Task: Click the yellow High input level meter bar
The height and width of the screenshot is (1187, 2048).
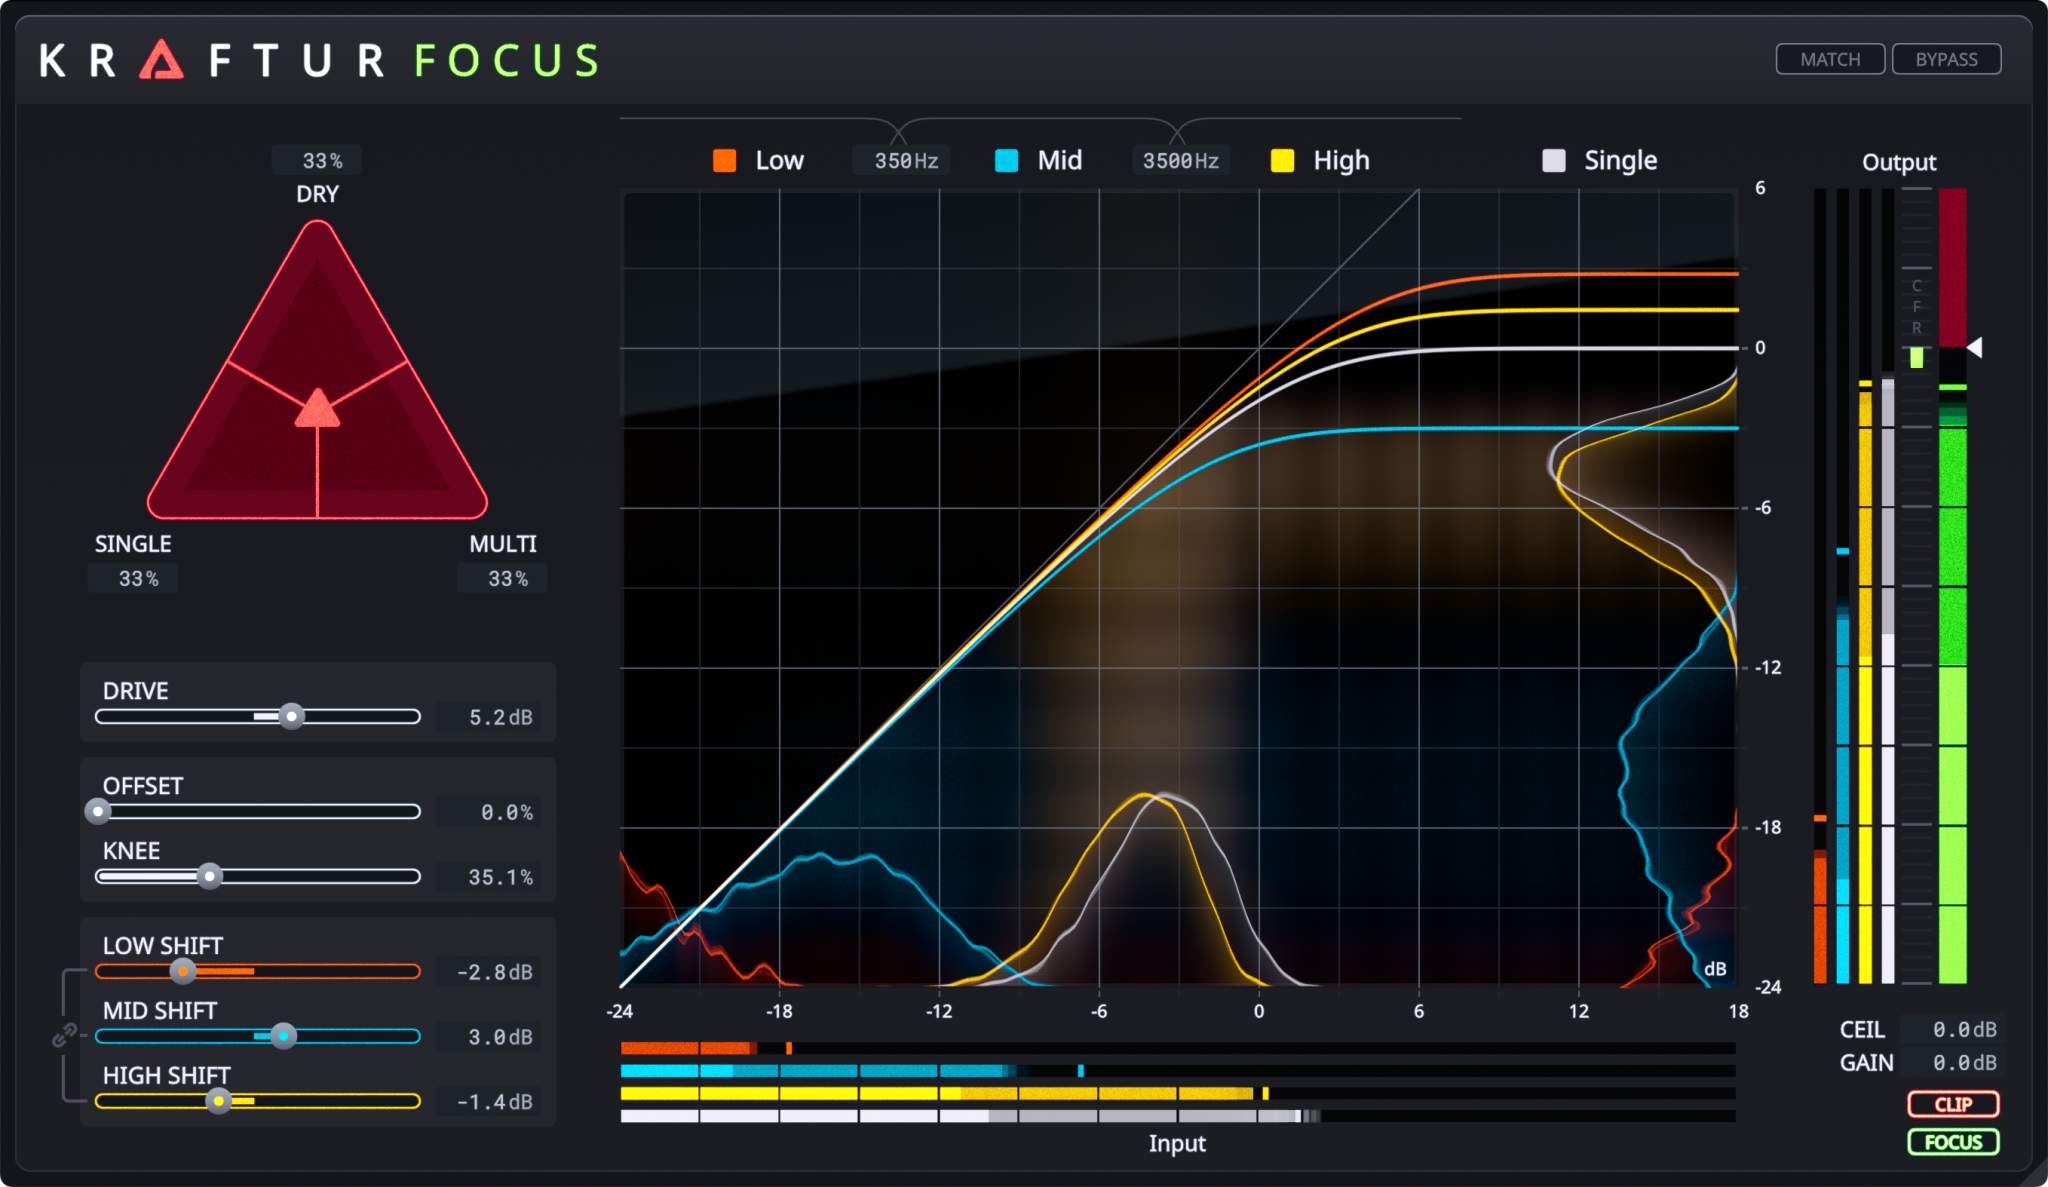Action: (1177, 1093)
